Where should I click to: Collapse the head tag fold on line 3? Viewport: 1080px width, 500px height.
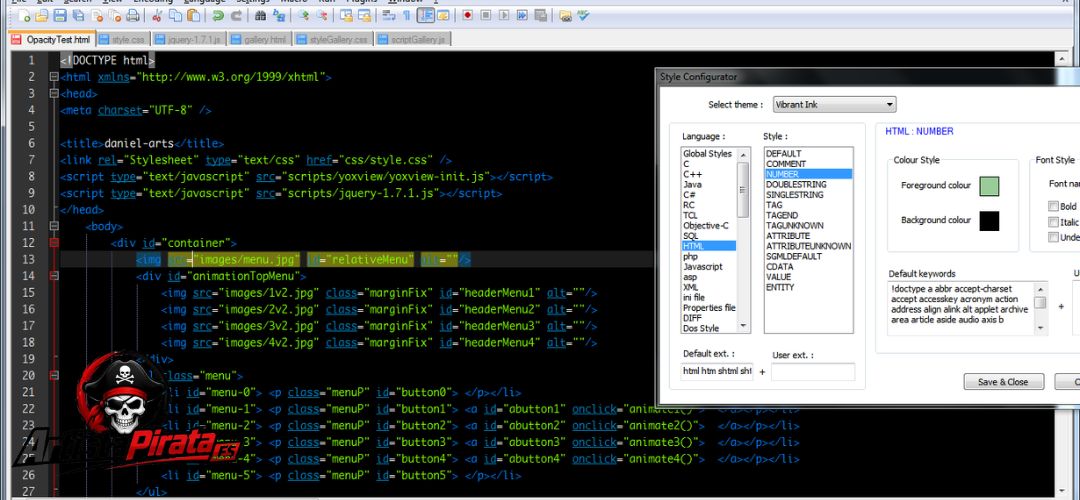[x=54, y=94]
